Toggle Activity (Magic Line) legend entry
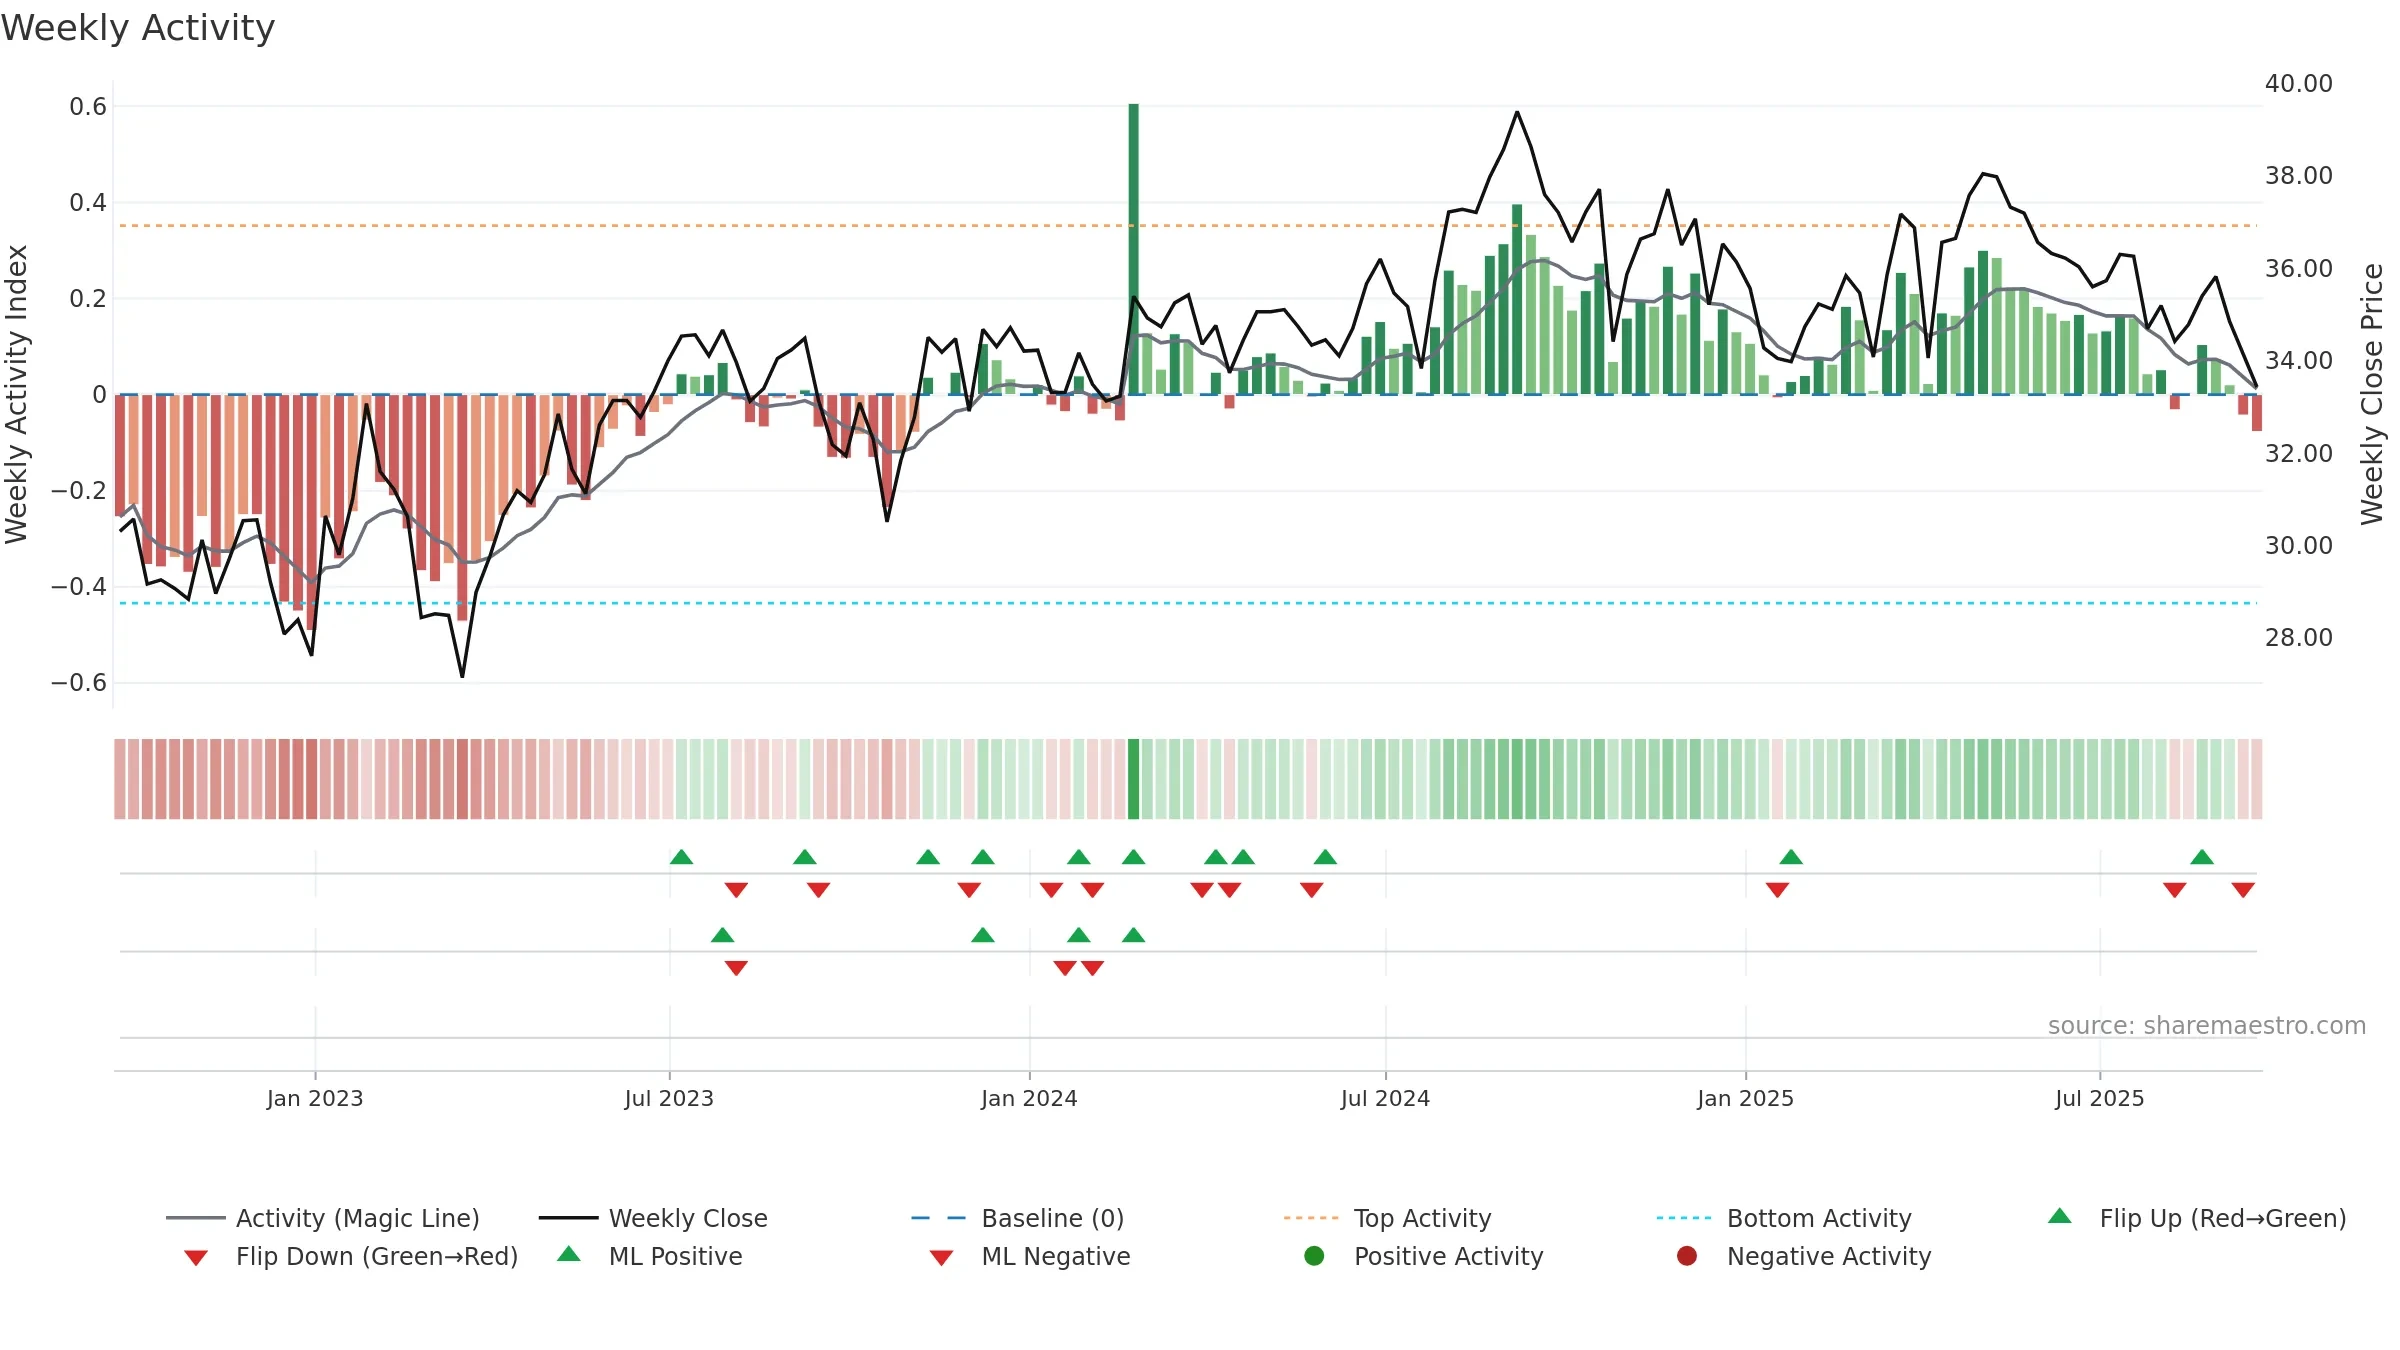 [x=322, y=1218]
